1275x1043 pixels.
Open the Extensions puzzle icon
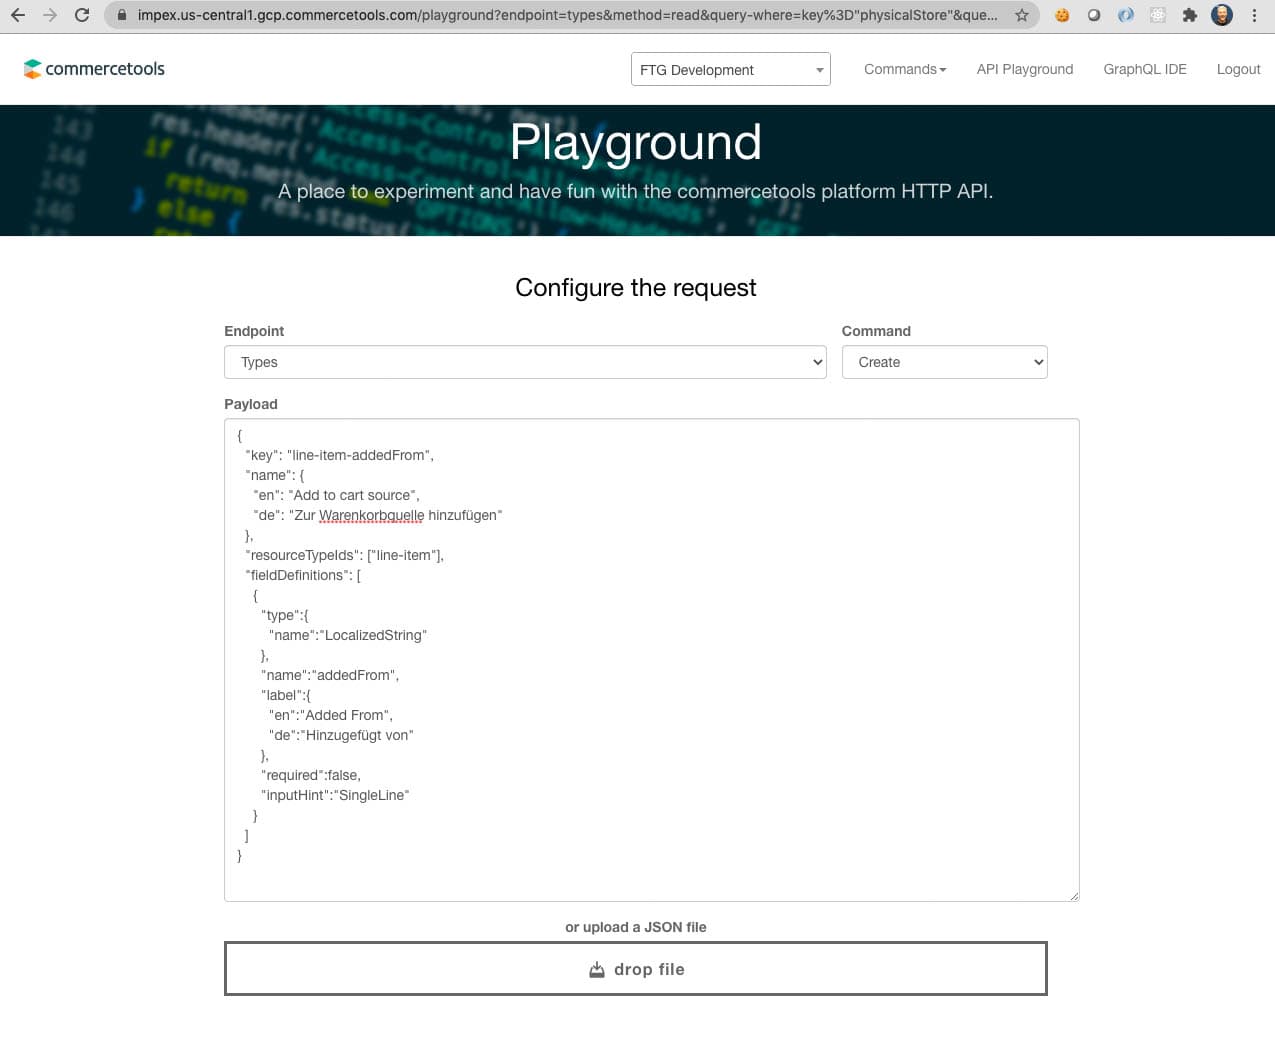(x=1190, y=15)
